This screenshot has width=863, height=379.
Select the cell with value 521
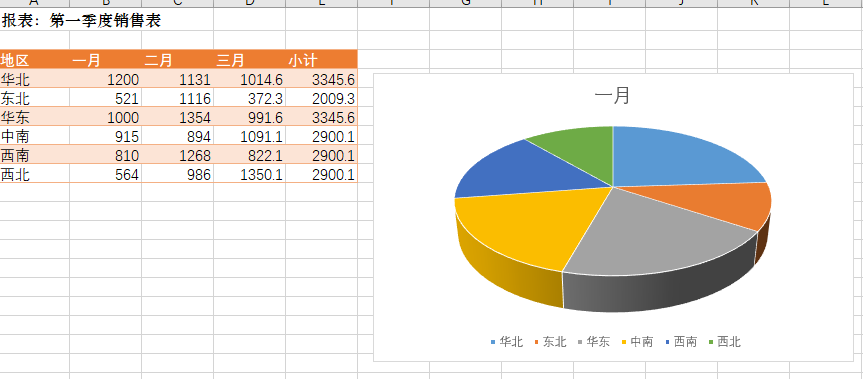[x=106, y=98]
